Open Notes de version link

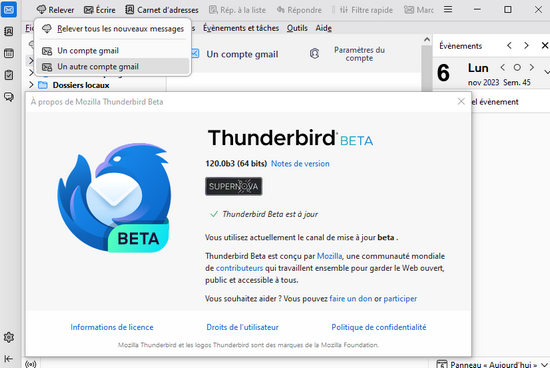click(300, 163)
